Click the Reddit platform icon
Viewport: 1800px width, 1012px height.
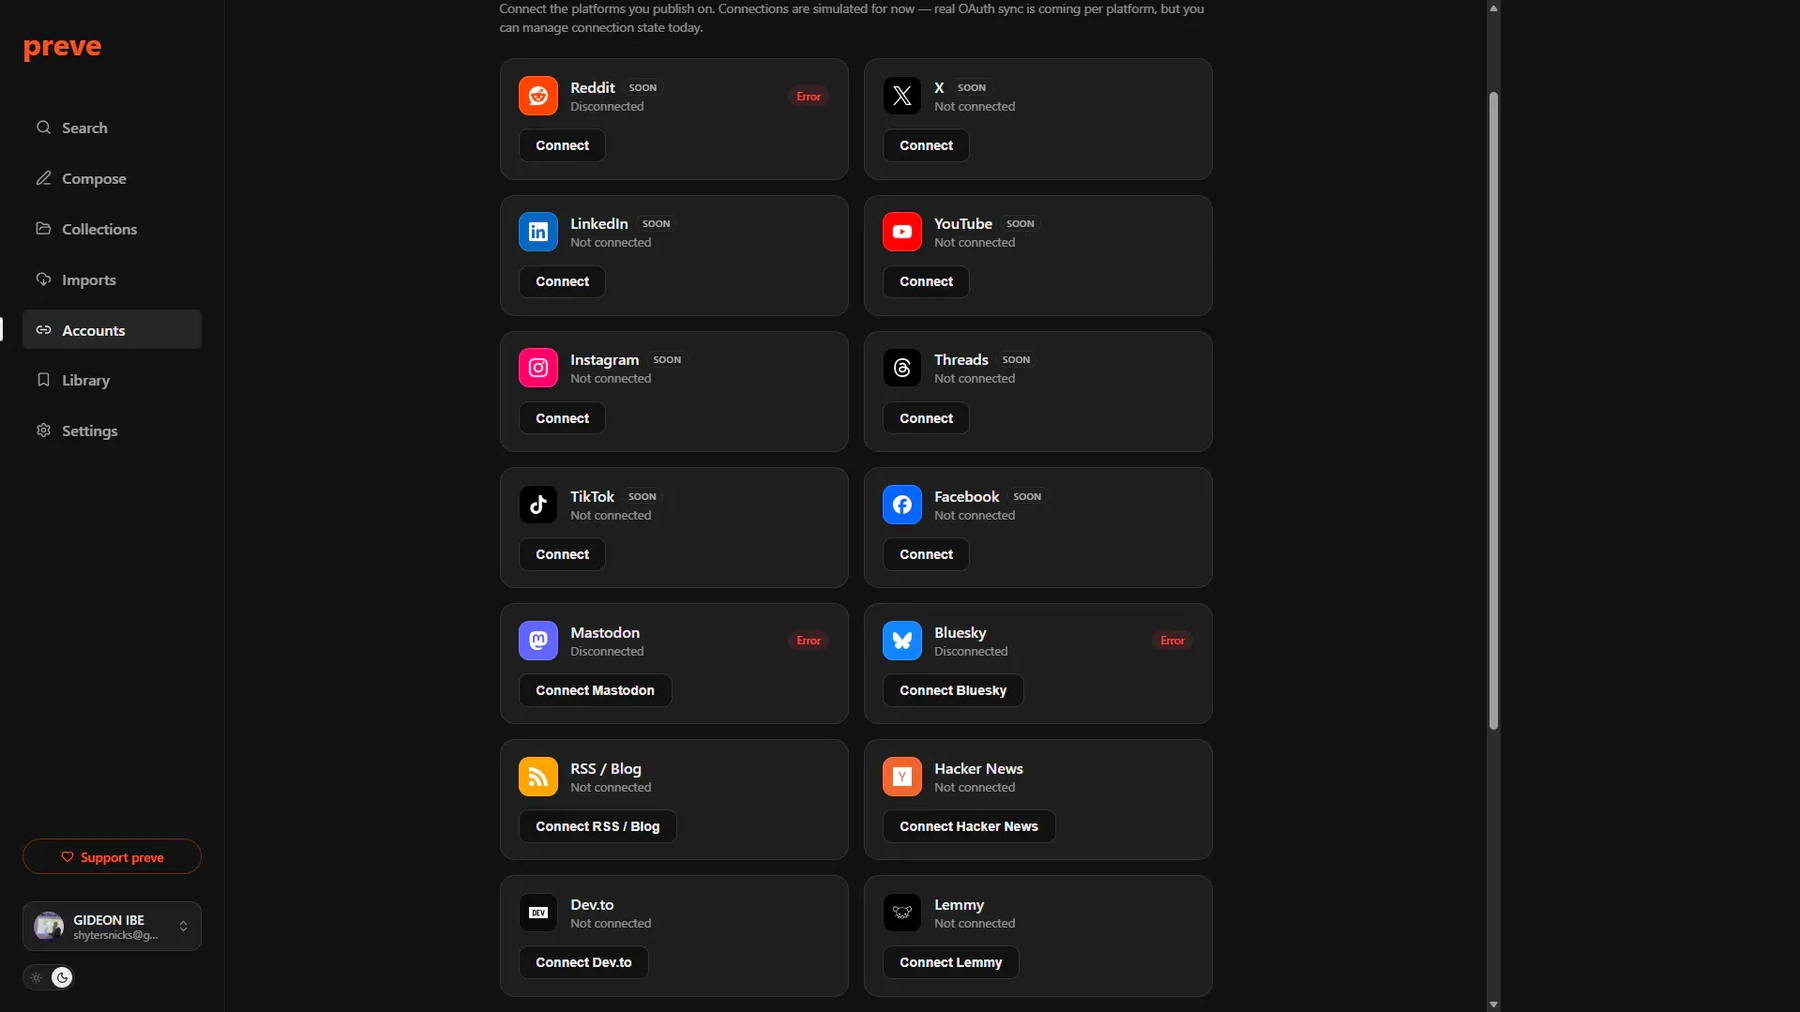[x=538, y=96]
